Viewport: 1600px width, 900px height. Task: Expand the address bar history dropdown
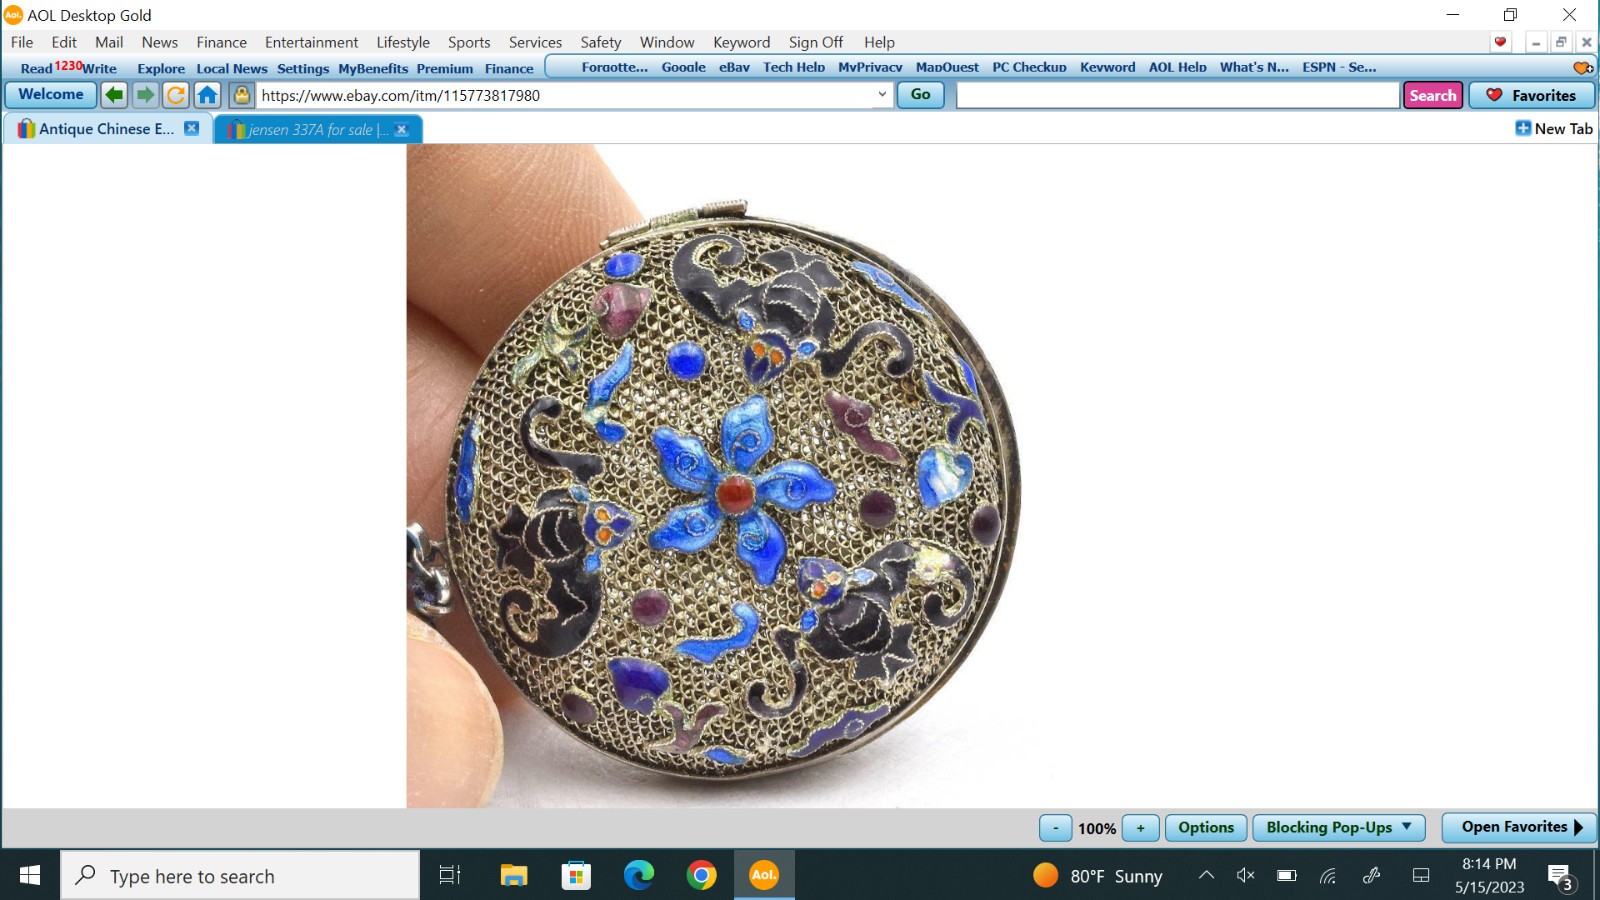click(x=881, y=95)
